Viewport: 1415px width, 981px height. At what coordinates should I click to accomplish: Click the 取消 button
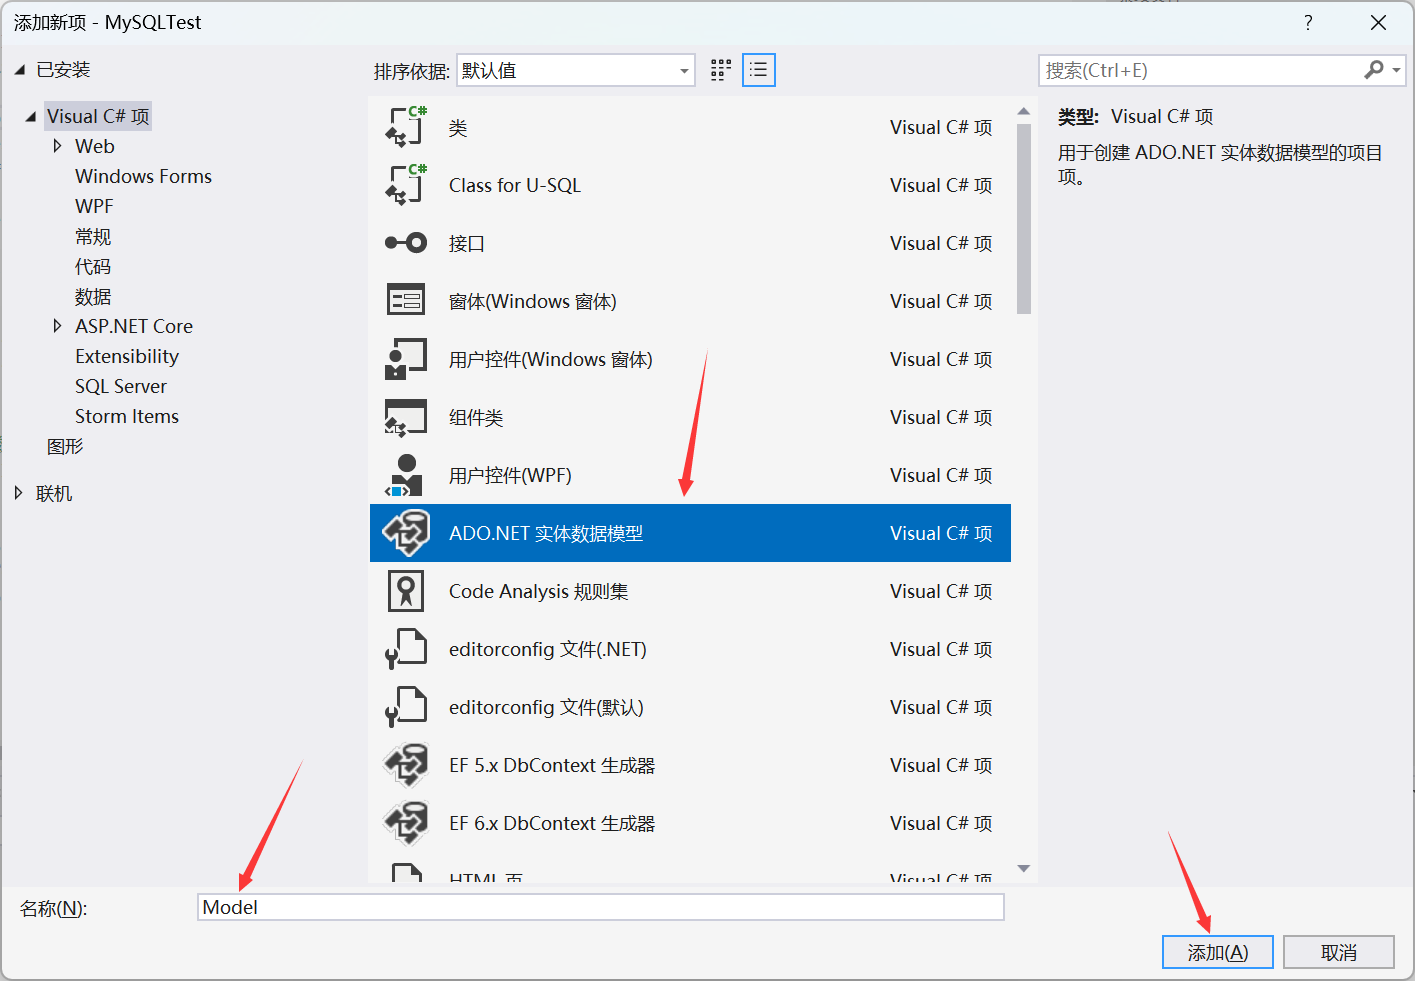[1338, 951]
